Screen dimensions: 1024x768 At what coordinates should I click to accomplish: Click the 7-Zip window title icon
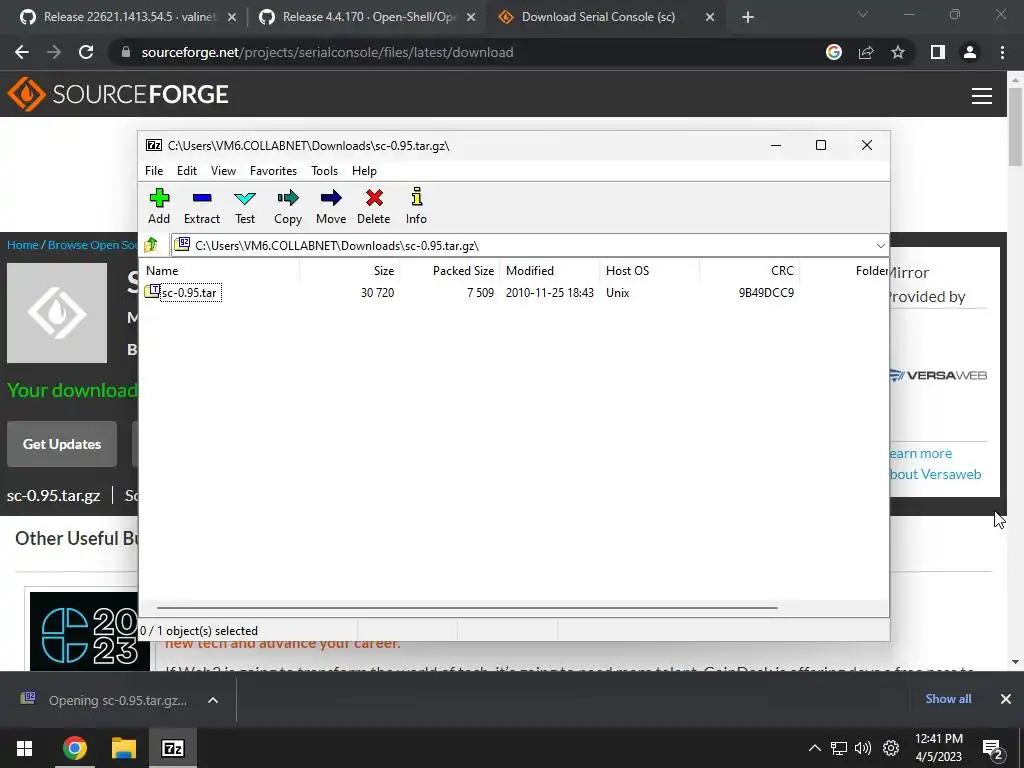tap(154, 145)
